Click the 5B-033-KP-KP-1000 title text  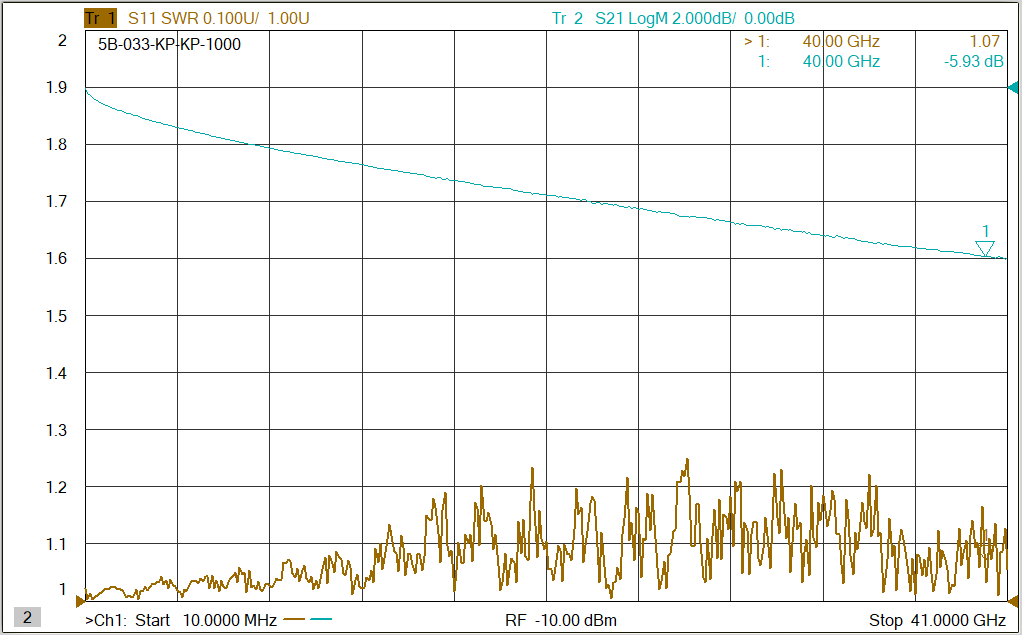tap(169, 44)
